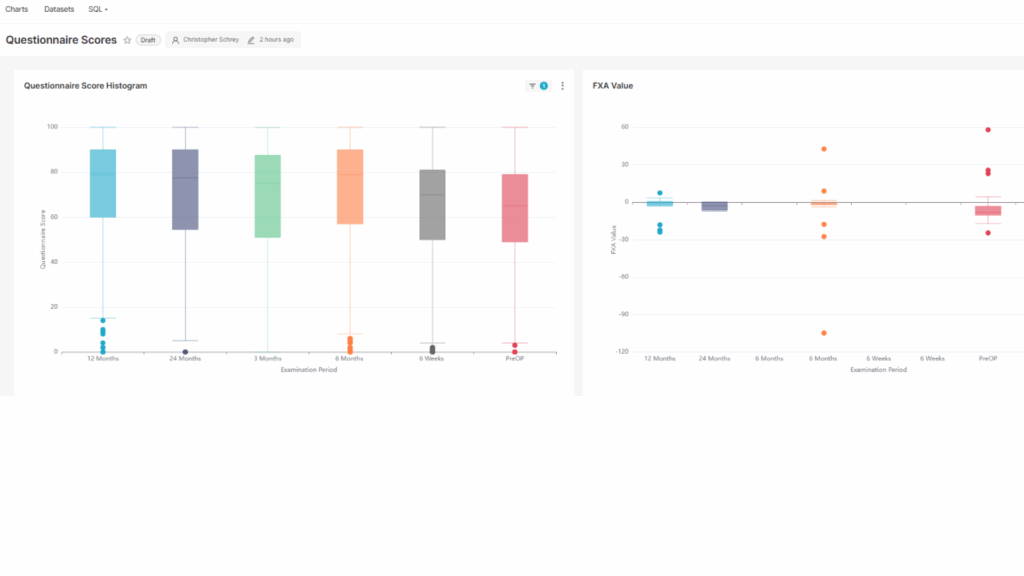
Task: Open the histogram chart three-dot menu
Action: [x=562, y=86]
